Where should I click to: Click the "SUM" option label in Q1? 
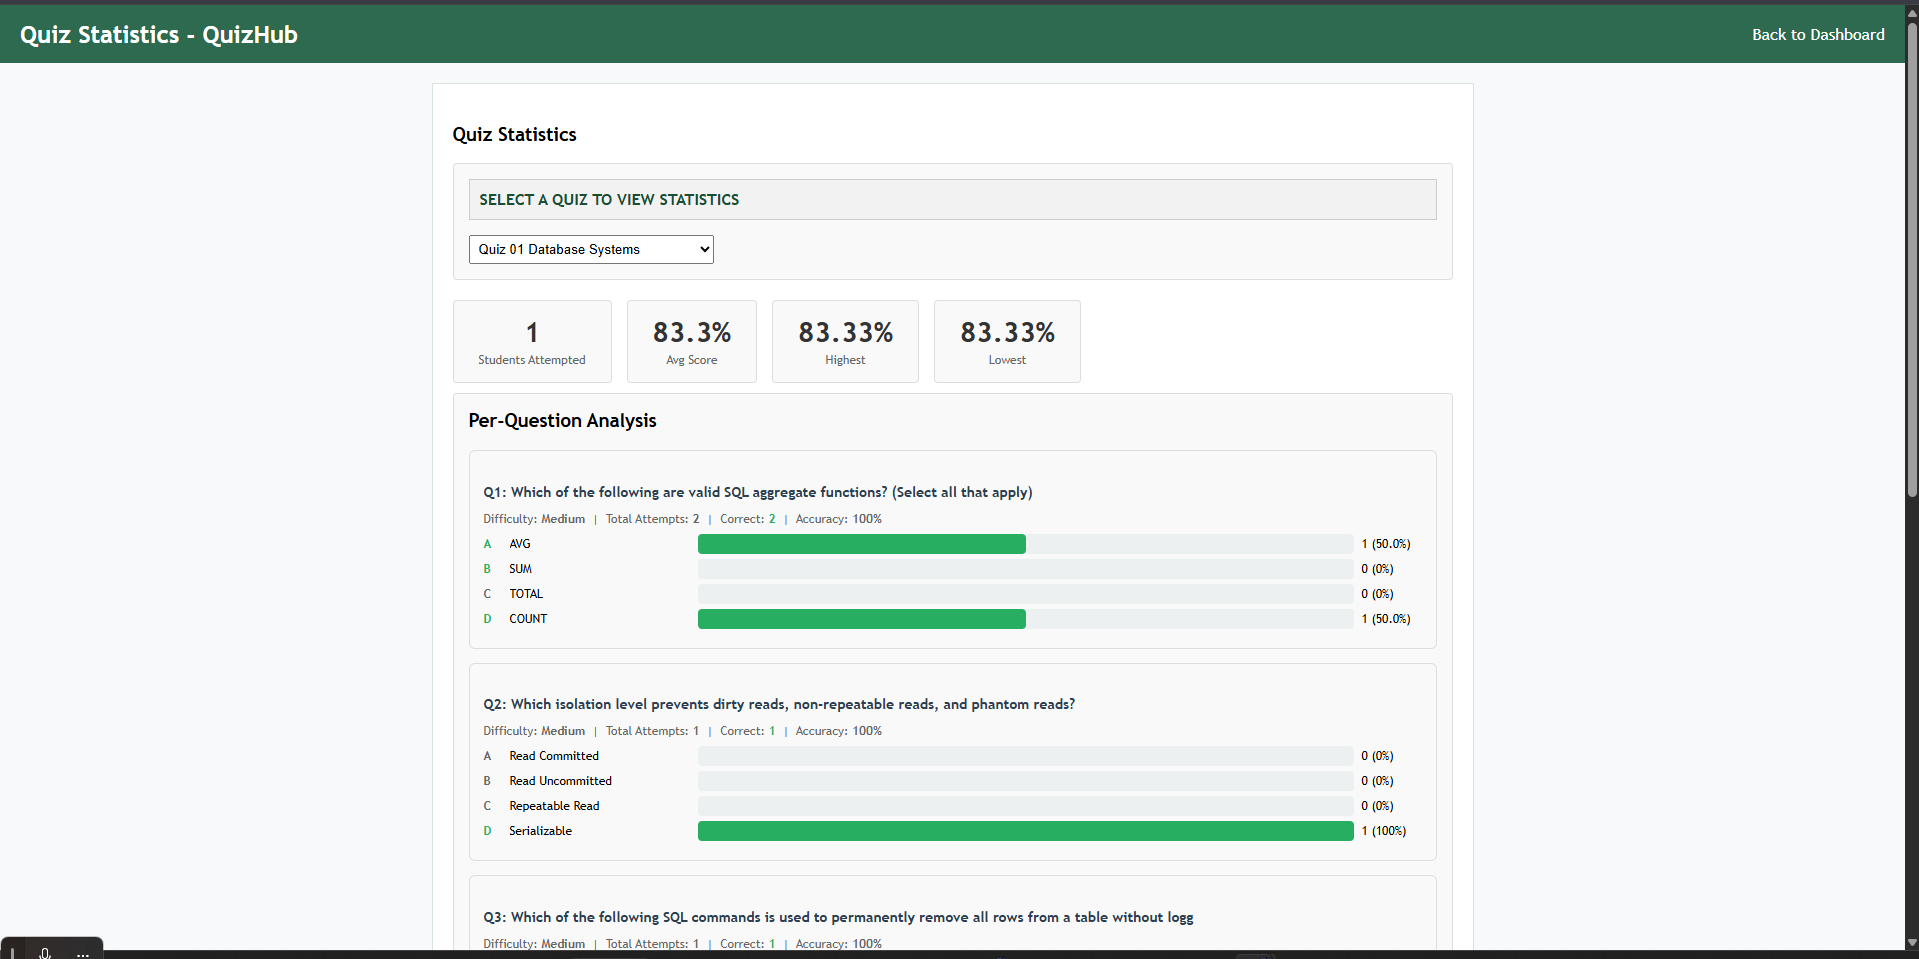[x=520, y=569]
